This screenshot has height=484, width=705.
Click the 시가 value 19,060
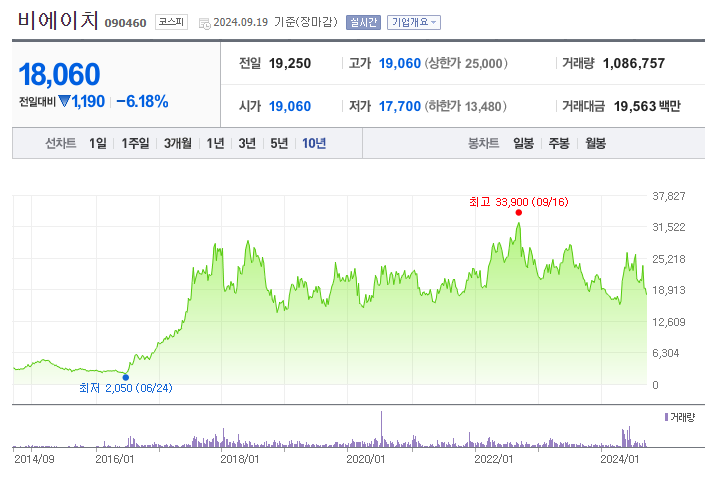click(x=290, y=106)
